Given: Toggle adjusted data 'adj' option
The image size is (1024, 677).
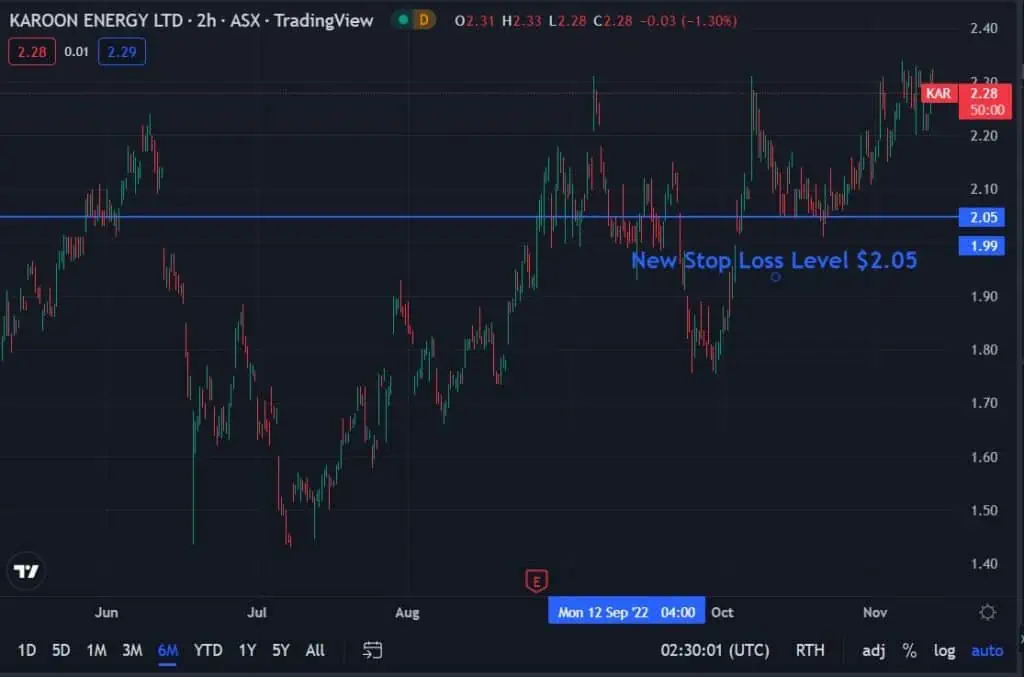Looking at the screenshot, I should [x=873, y=650].
